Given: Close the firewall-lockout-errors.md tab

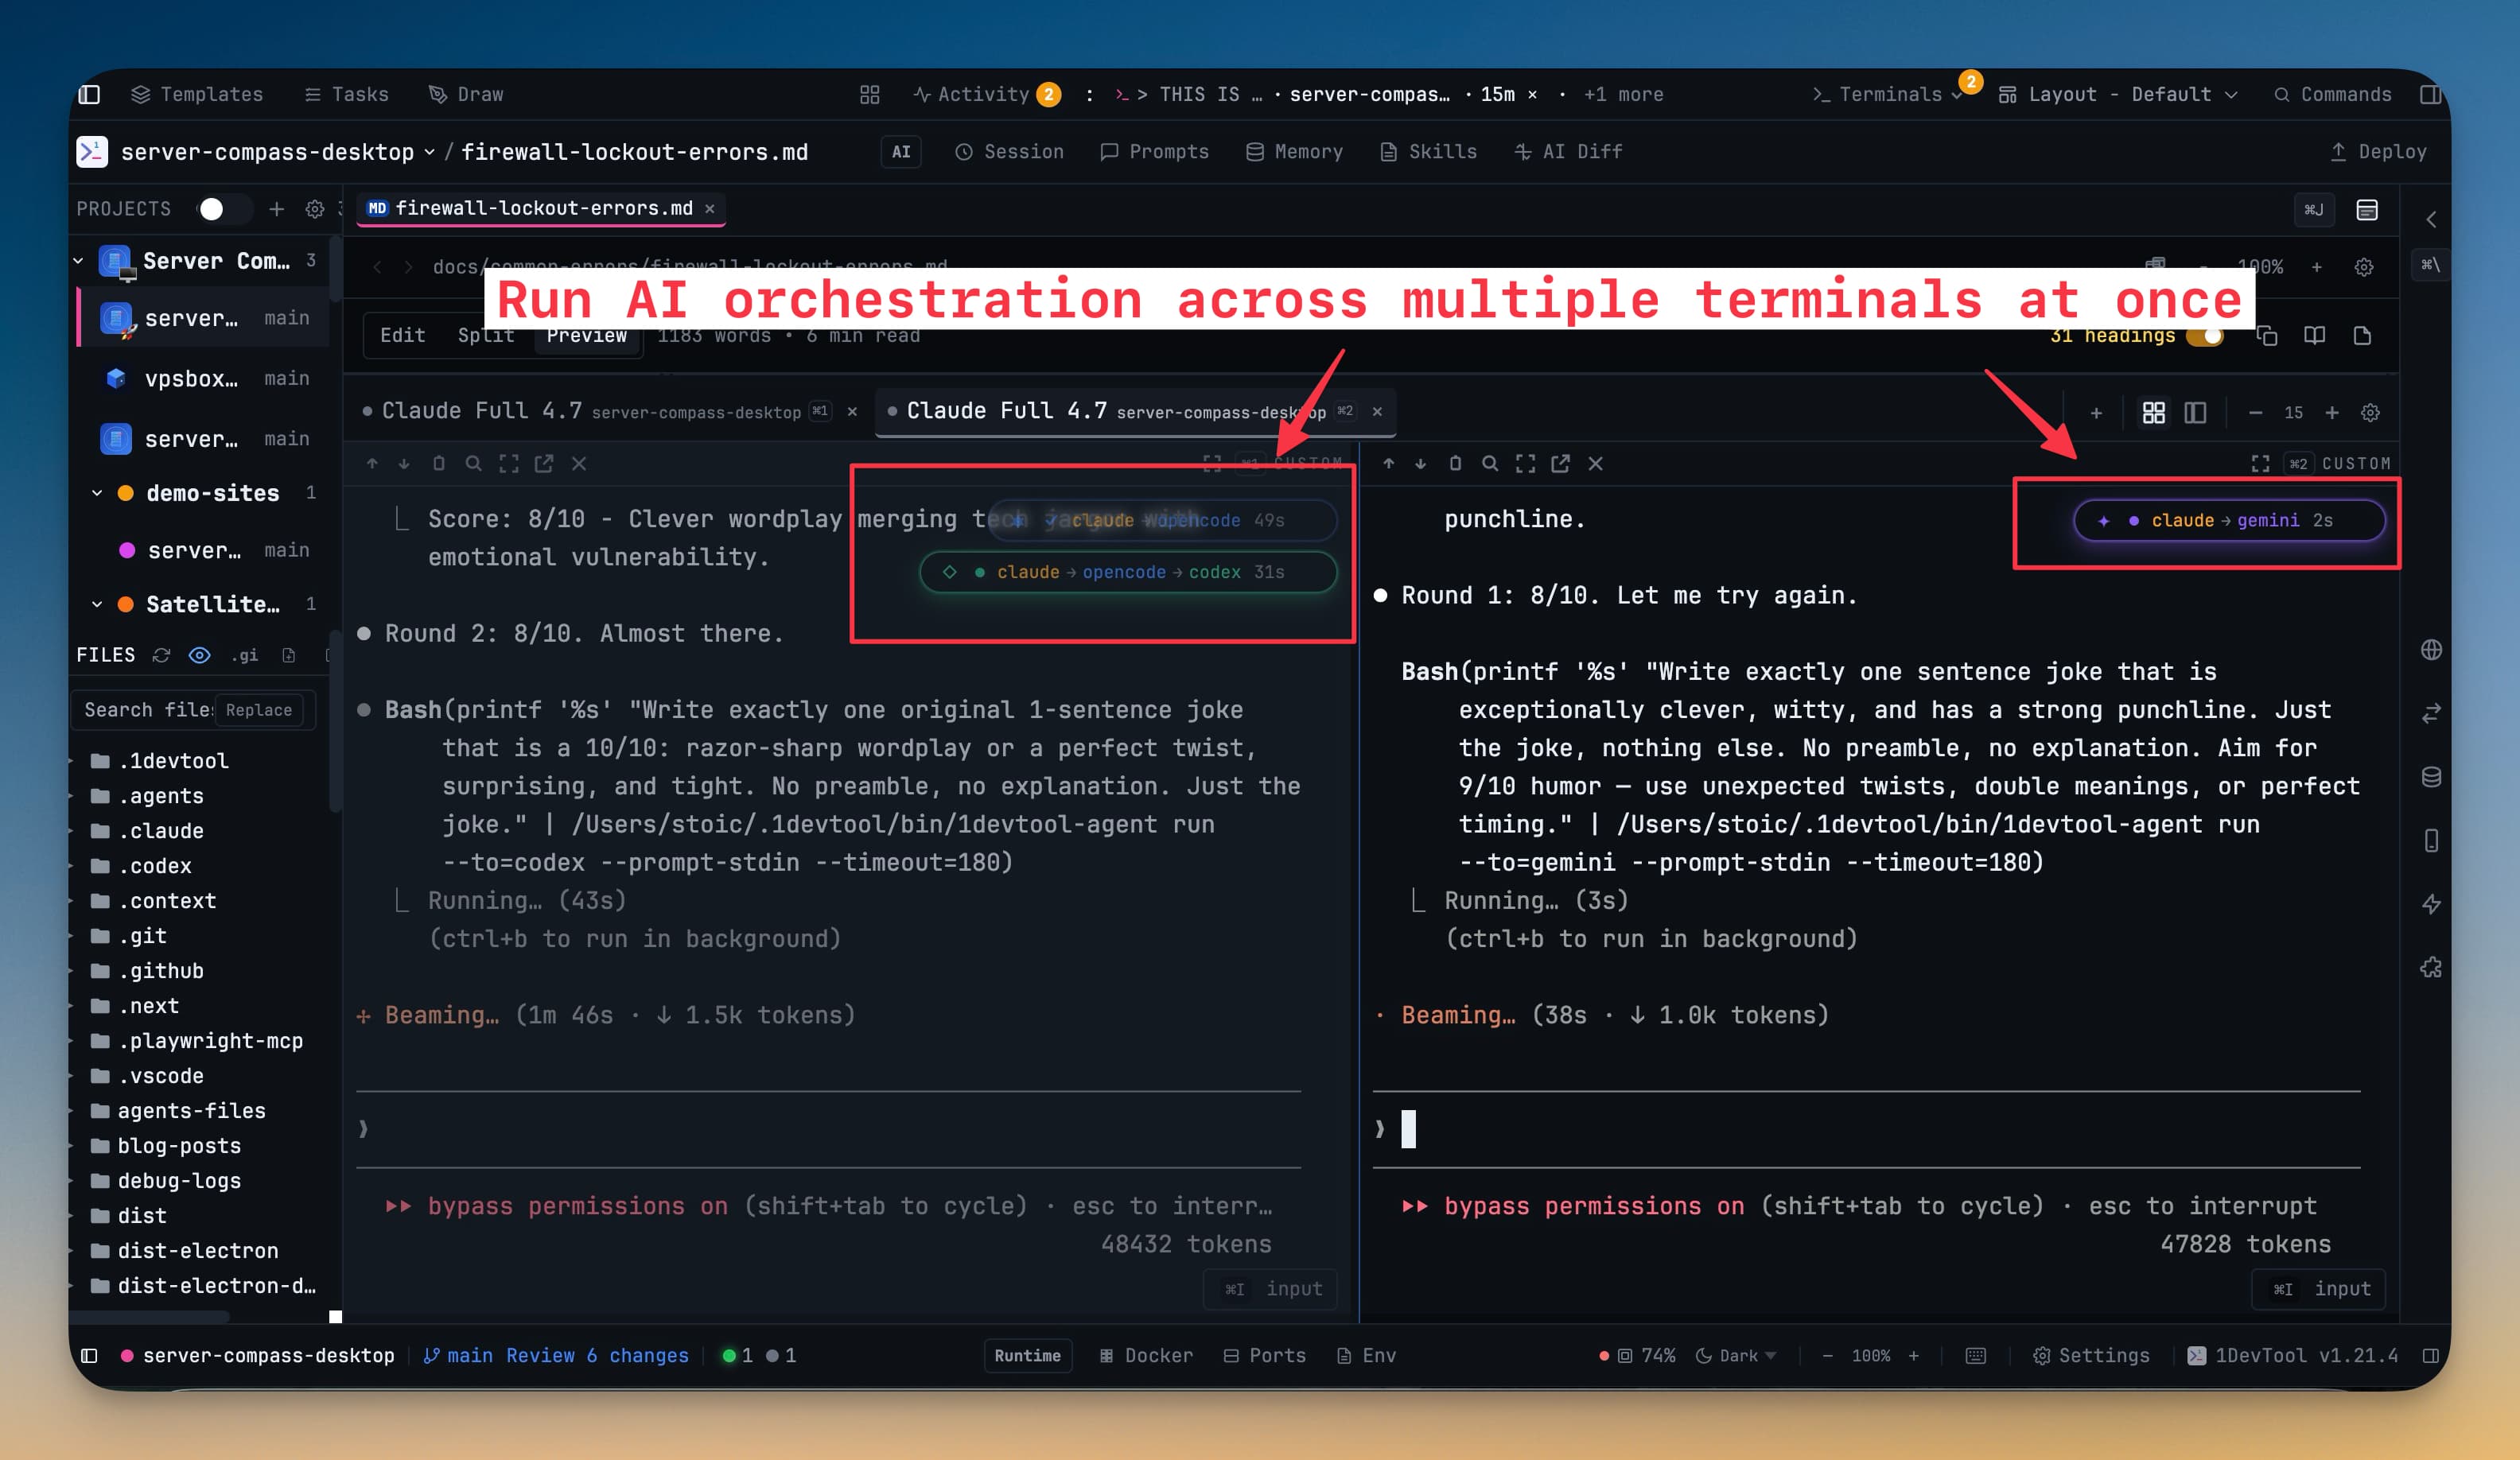Looking at the screenshot, I should pyautogui.click(x=710, y=209).
